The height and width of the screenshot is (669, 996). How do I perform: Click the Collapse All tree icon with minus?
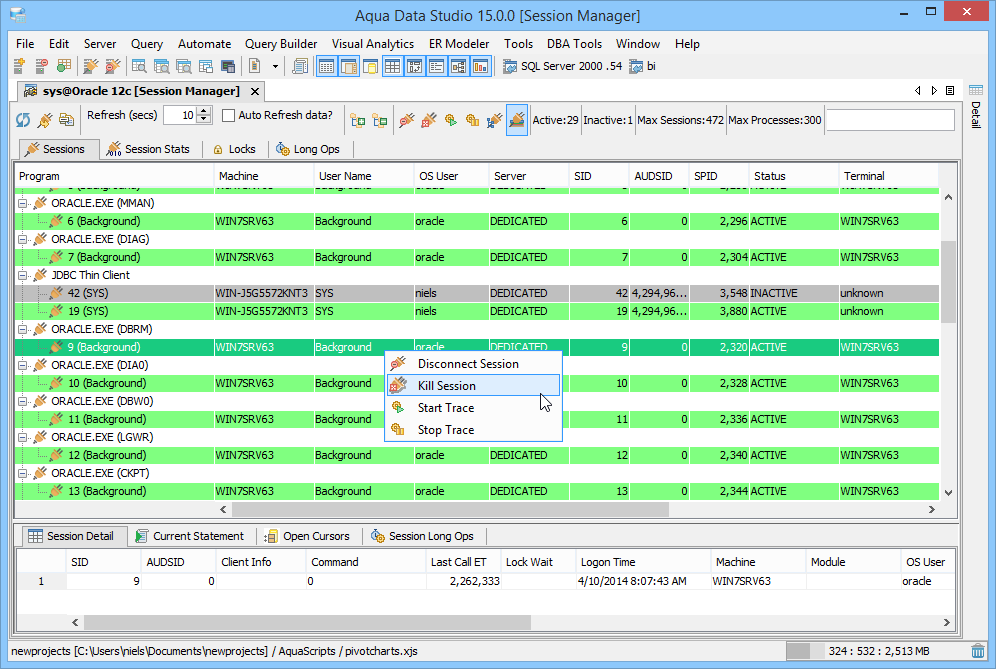[x=380, y=120]
